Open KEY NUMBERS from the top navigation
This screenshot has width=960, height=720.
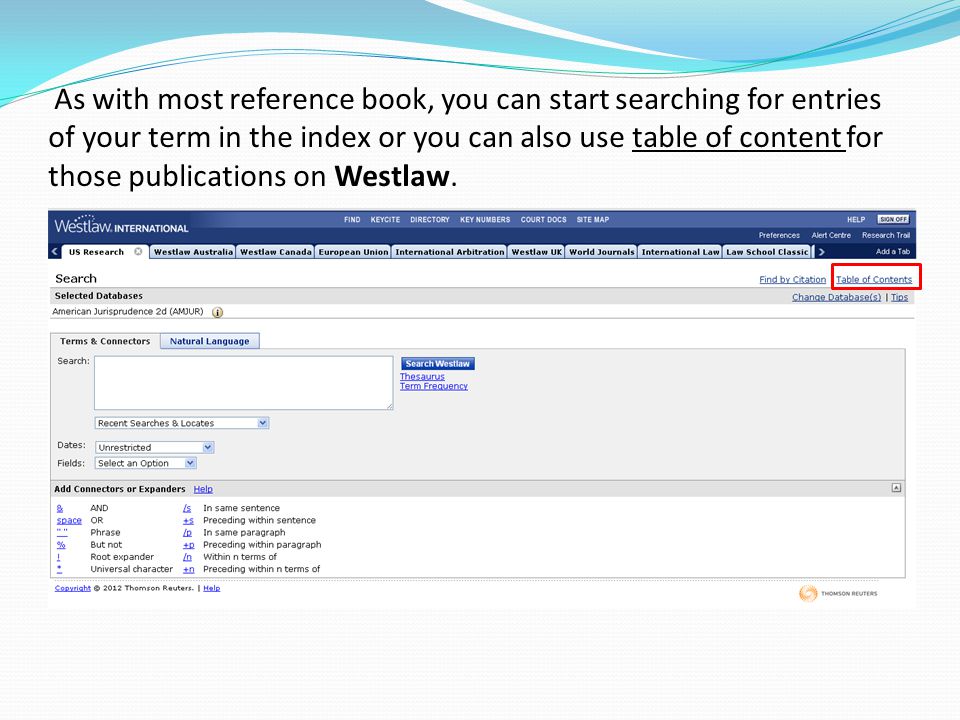[485, 219]
